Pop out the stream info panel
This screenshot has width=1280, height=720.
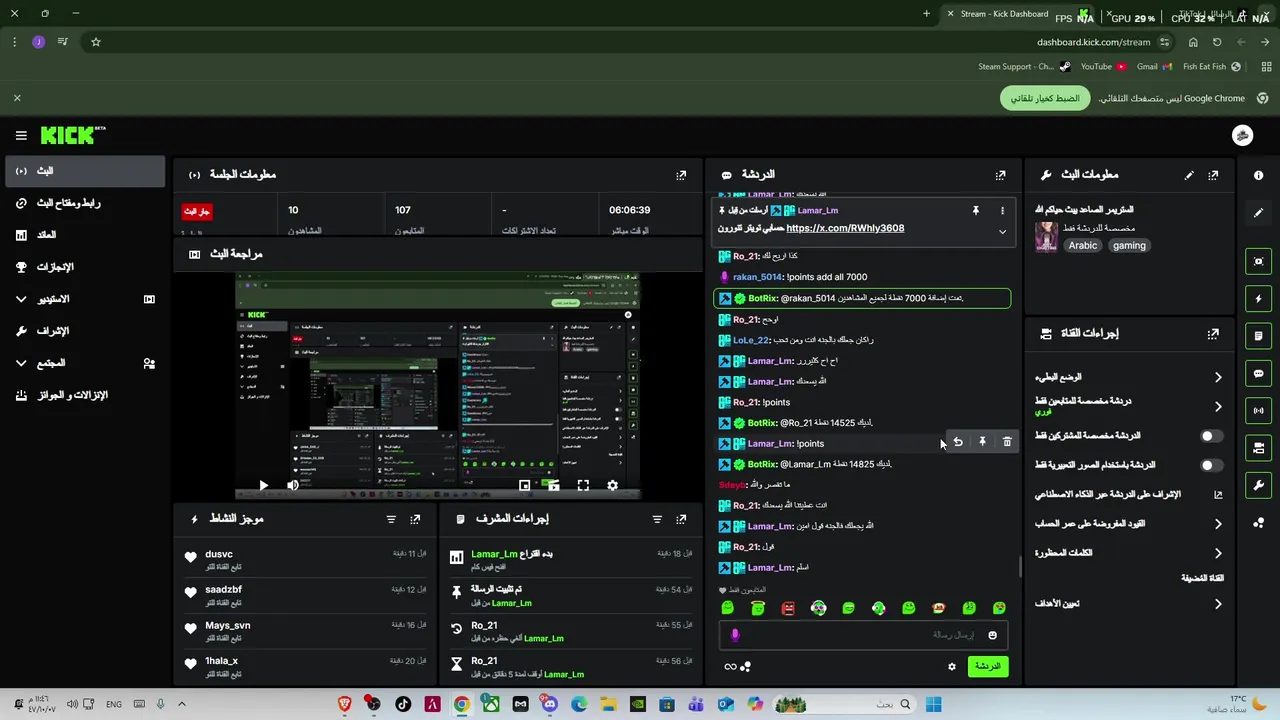point(1213,175)
